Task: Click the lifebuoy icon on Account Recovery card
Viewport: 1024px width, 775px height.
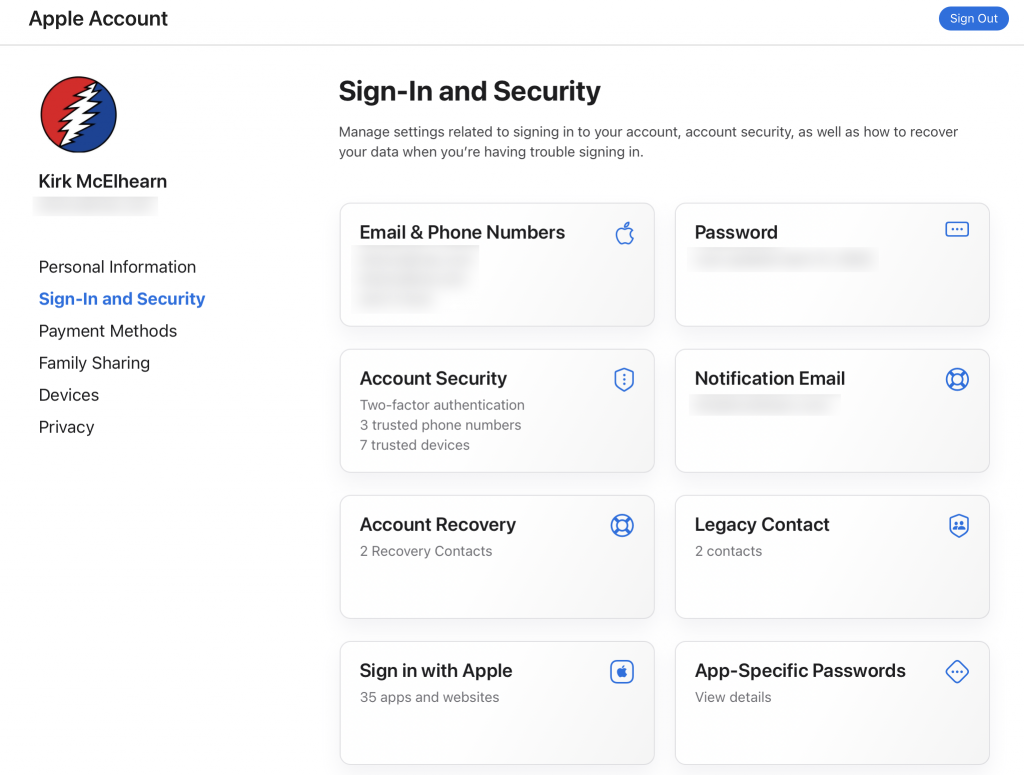Action: point(622,525)
